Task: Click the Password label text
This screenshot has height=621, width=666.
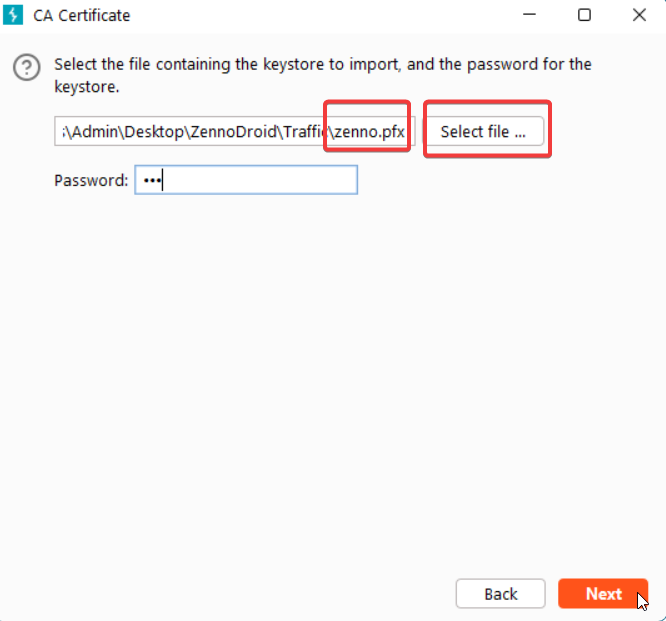Action: (x=91, y=181)
